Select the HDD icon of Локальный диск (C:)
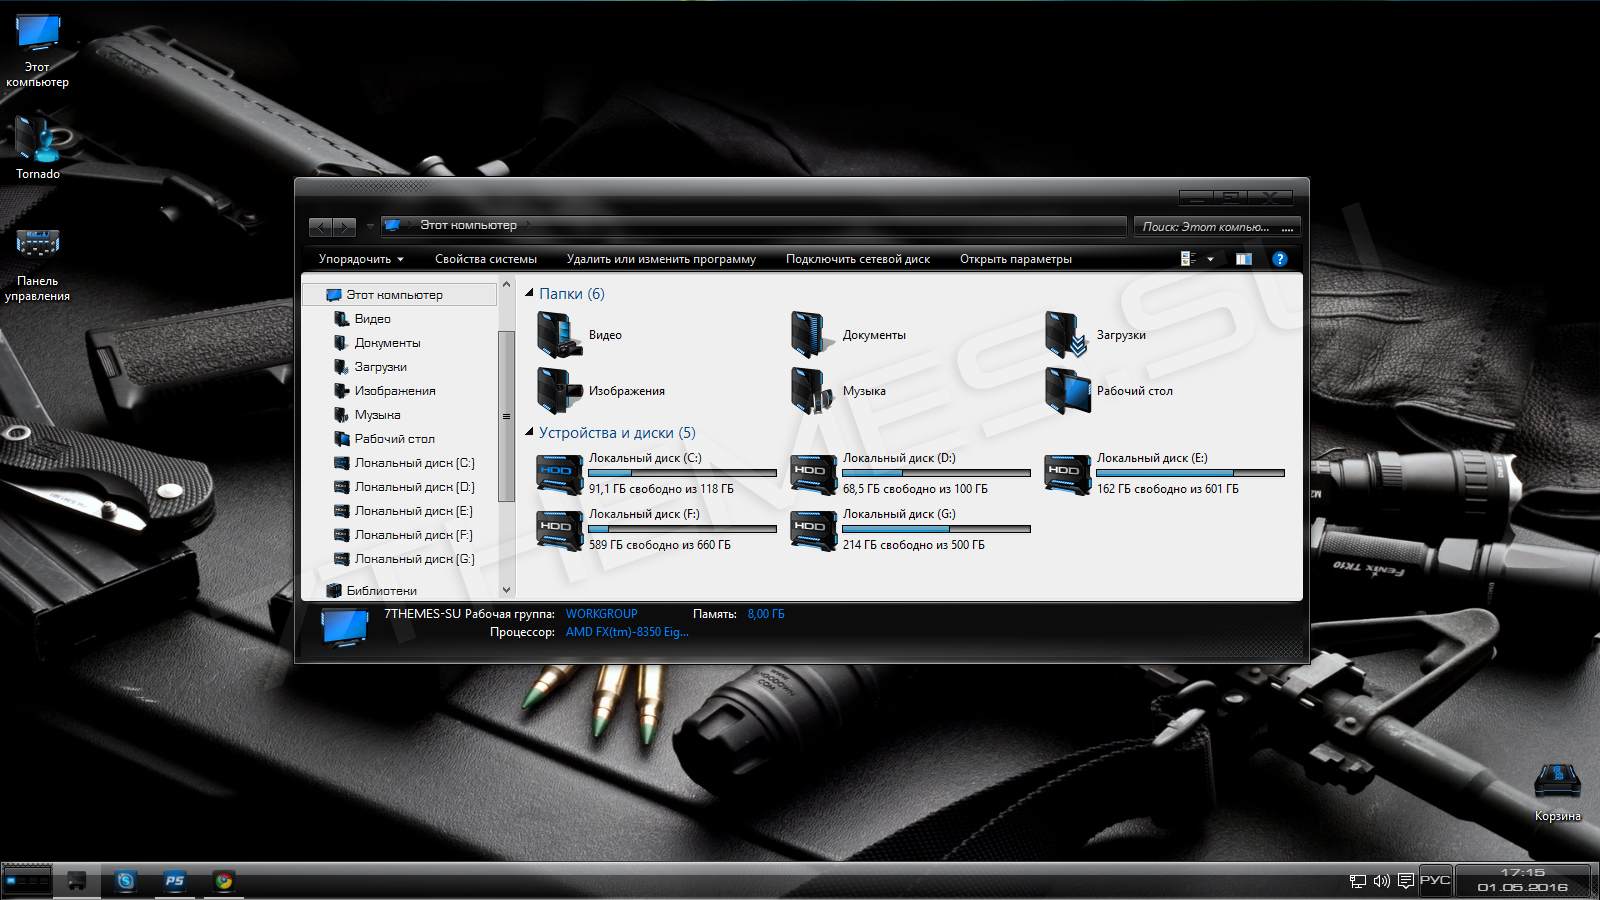The width and height of the screenshot is (1600, 900). [x=560, y=474]
